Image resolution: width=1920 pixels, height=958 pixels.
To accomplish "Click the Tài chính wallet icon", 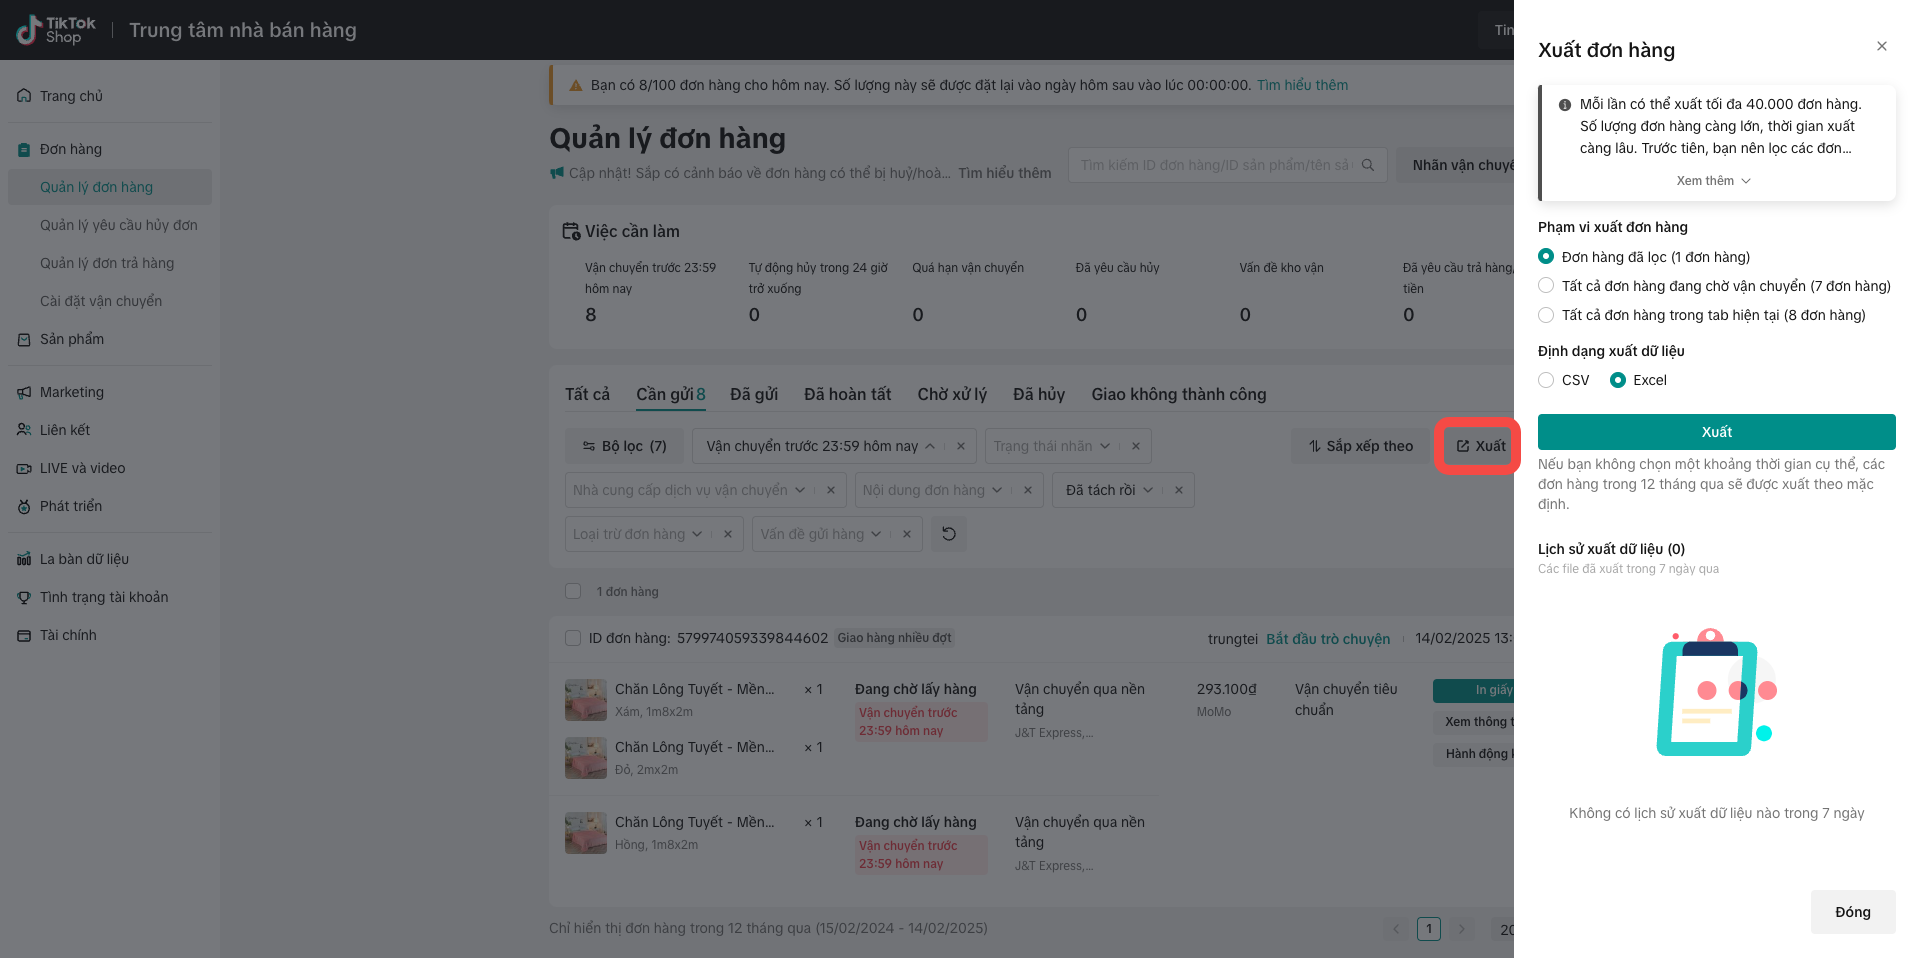I will click(24, 635).
